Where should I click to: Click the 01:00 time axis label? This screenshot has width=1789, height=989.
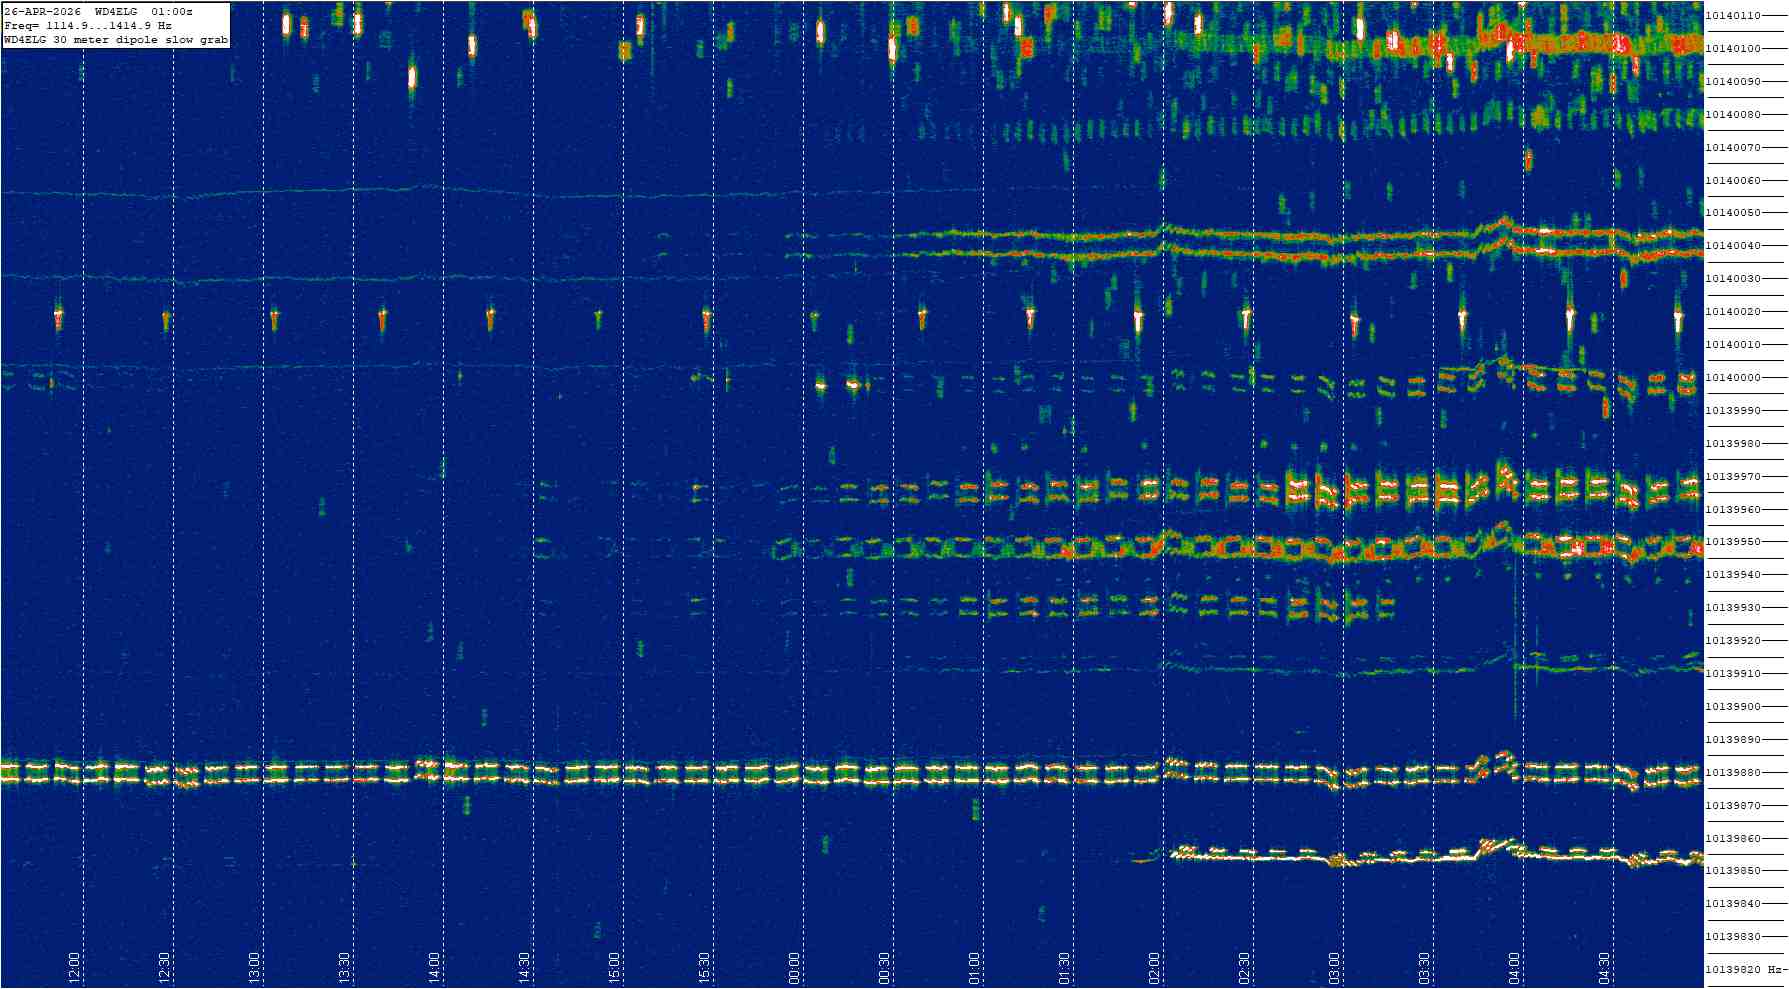(974, 967)
